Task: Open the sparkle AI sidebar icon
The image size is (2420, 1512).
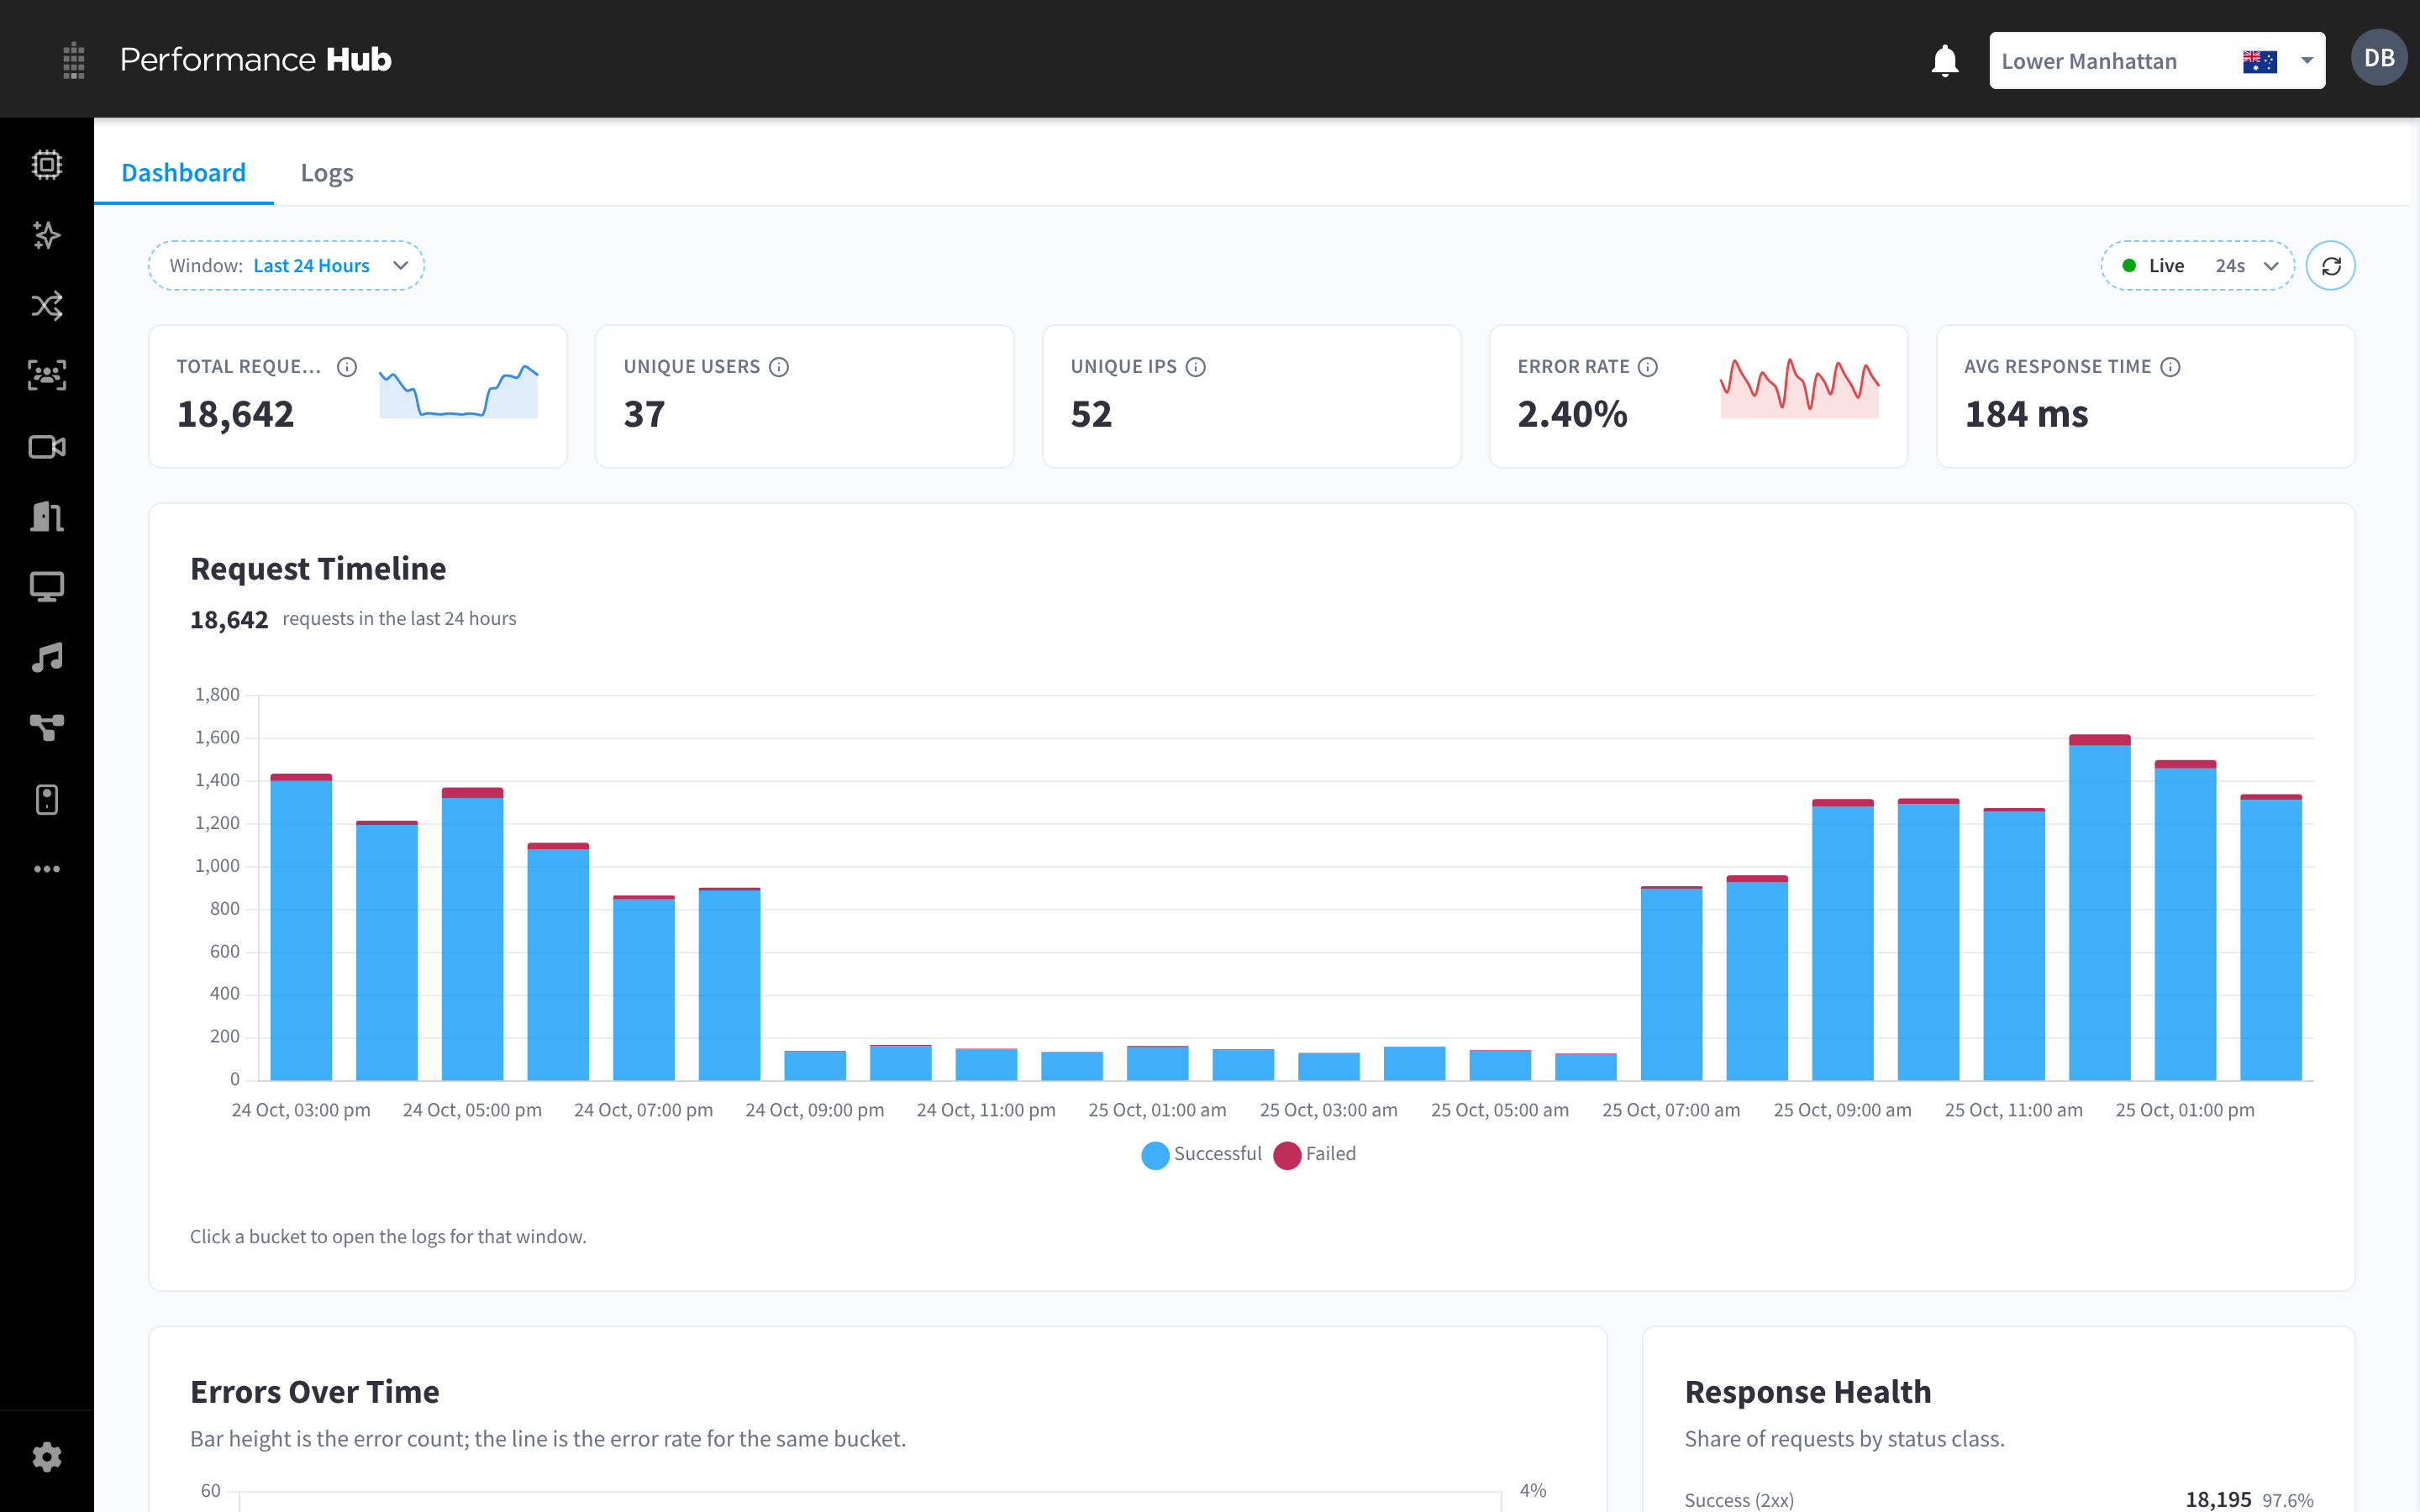Action: click(47, 235)
